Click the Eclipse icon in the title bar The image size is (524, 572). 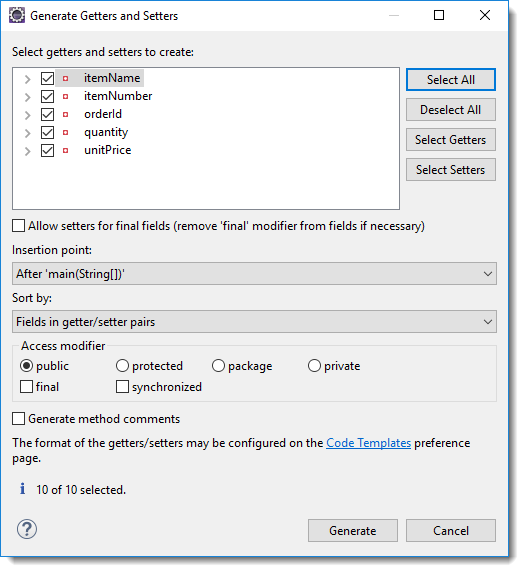17,15
